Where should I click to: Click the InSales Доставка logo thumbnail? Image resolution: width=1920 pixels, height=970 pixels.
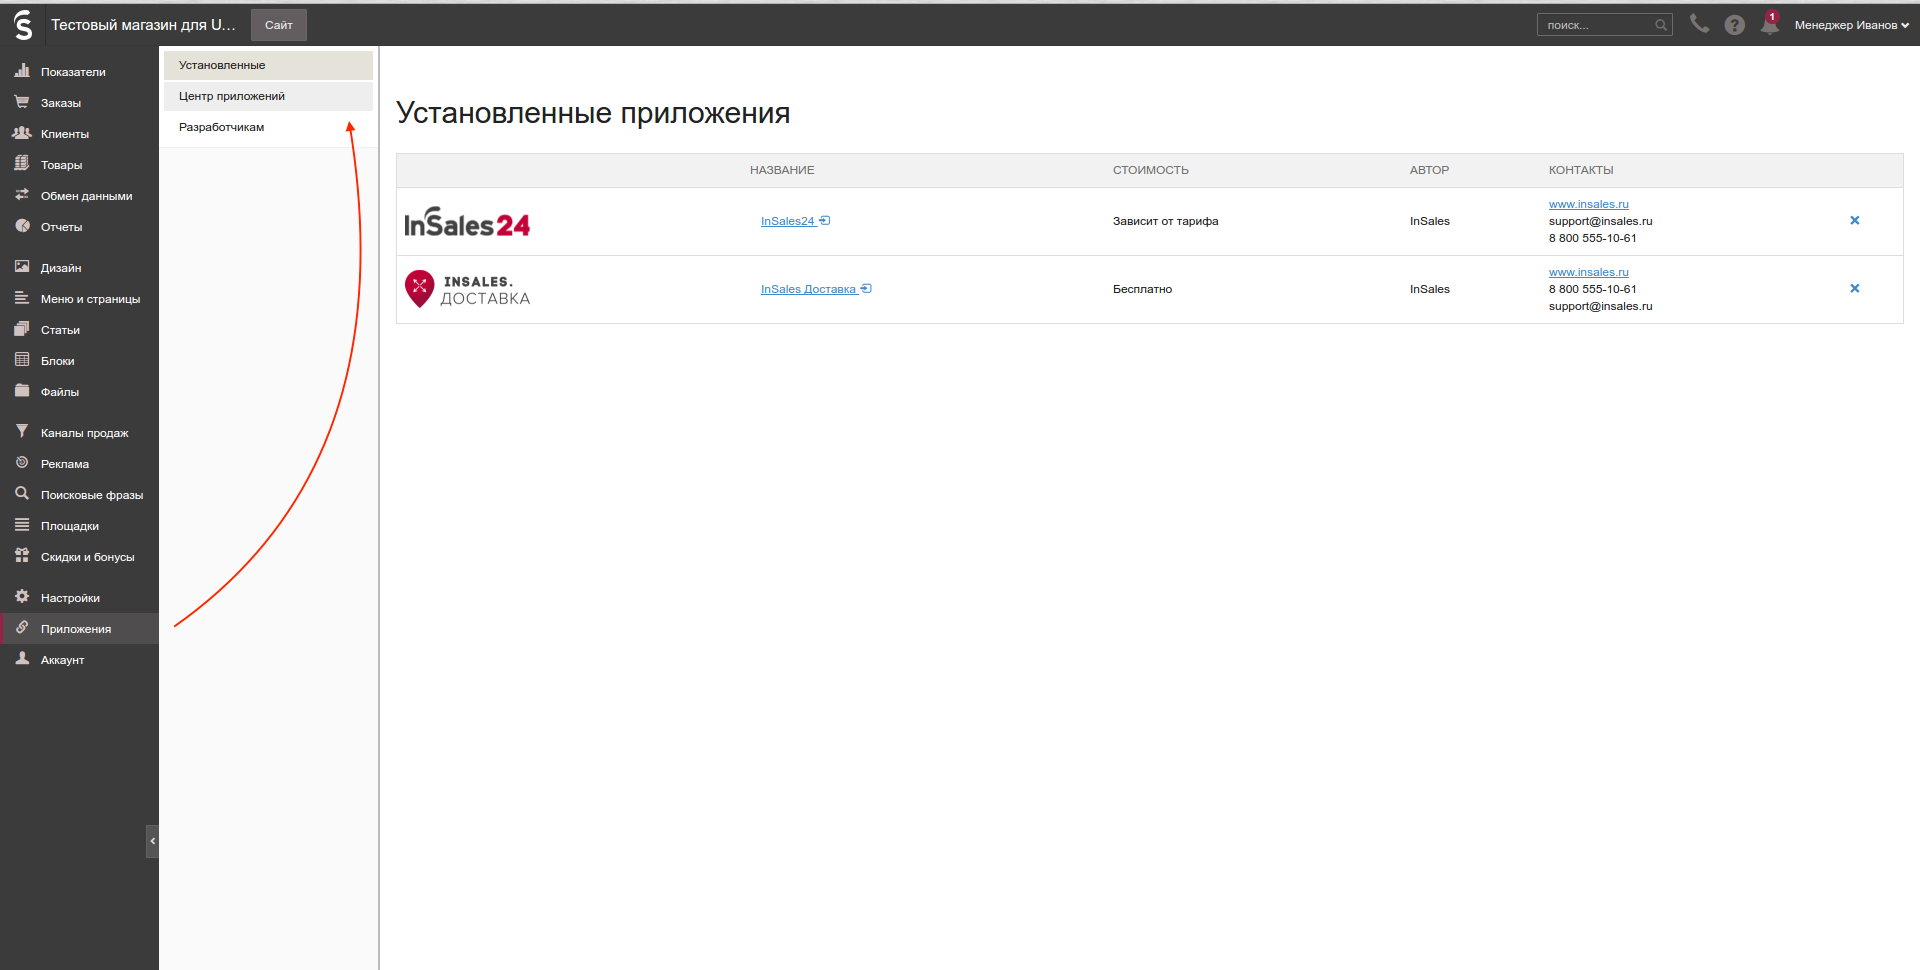[467, 289]
